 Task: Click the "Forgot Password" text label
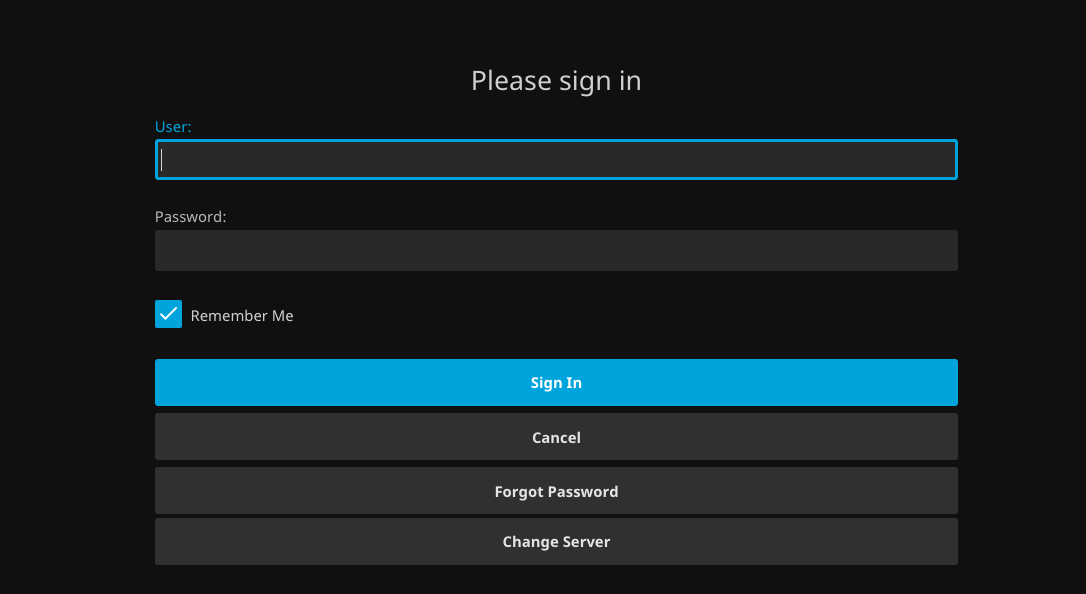pyautogui.click(x=556, y=492)
